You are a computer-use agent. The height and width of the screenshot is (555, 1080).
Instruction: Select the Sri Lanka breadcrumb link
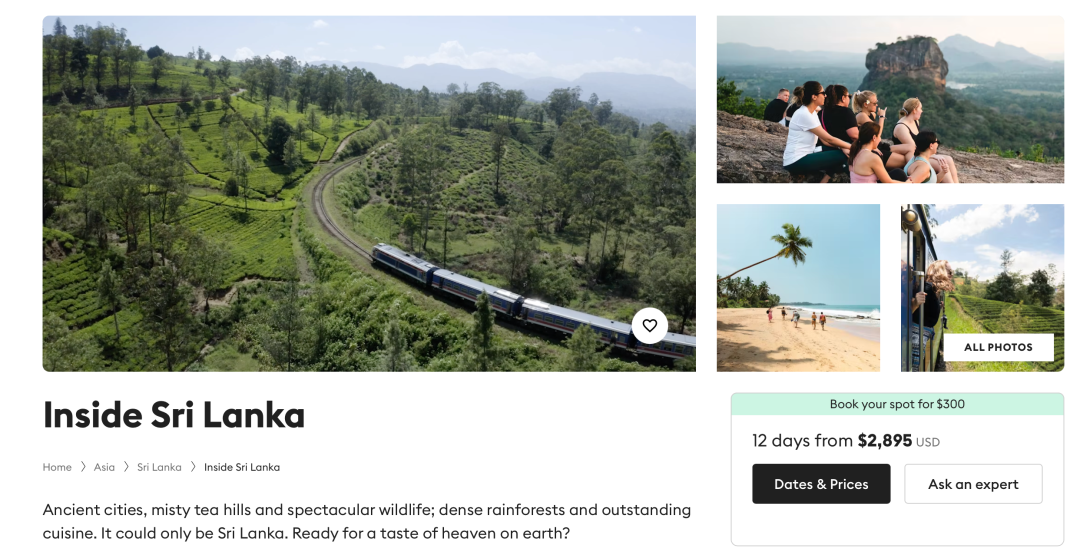pos(159,467)
